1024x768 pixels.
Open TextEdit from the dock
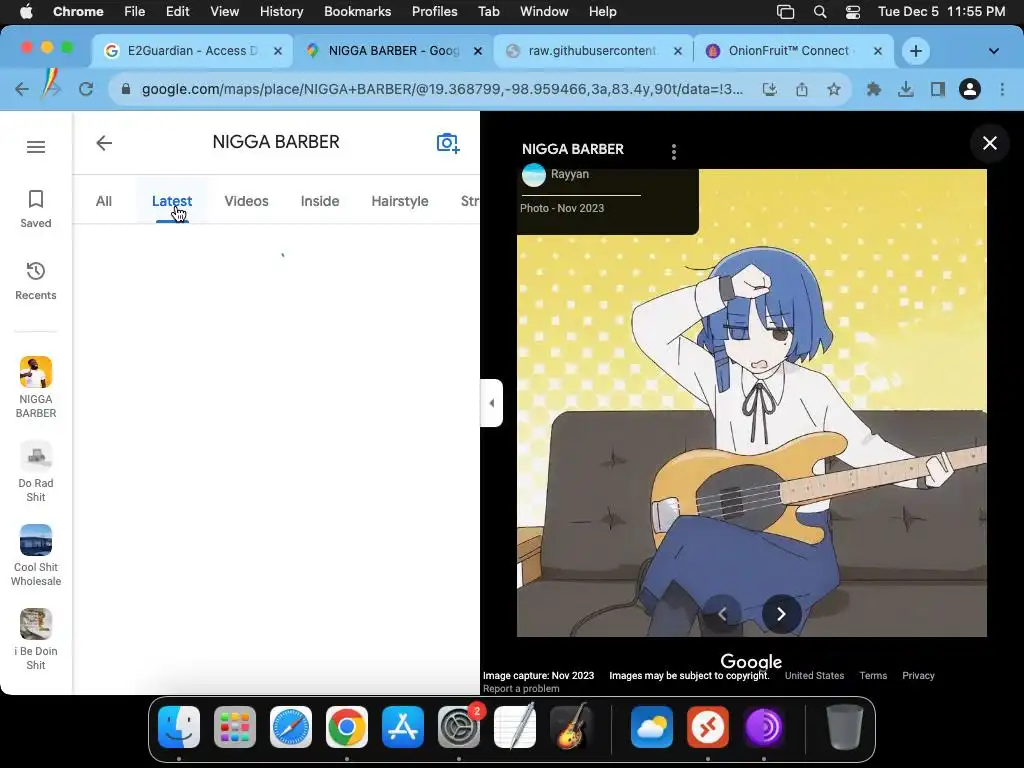[515, 727]
